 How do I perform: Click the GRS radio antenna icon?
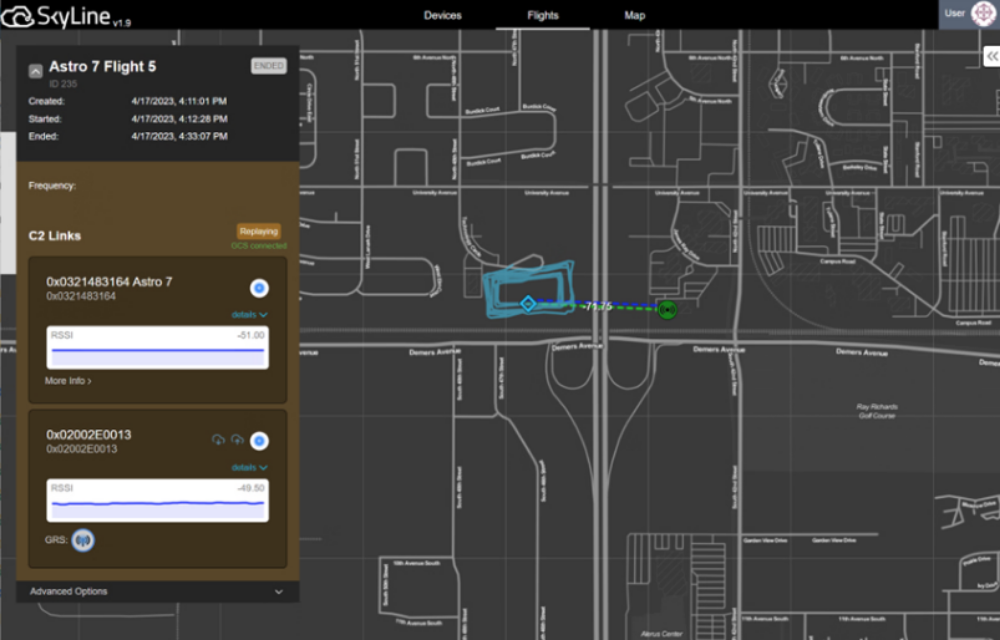(85, 541)
